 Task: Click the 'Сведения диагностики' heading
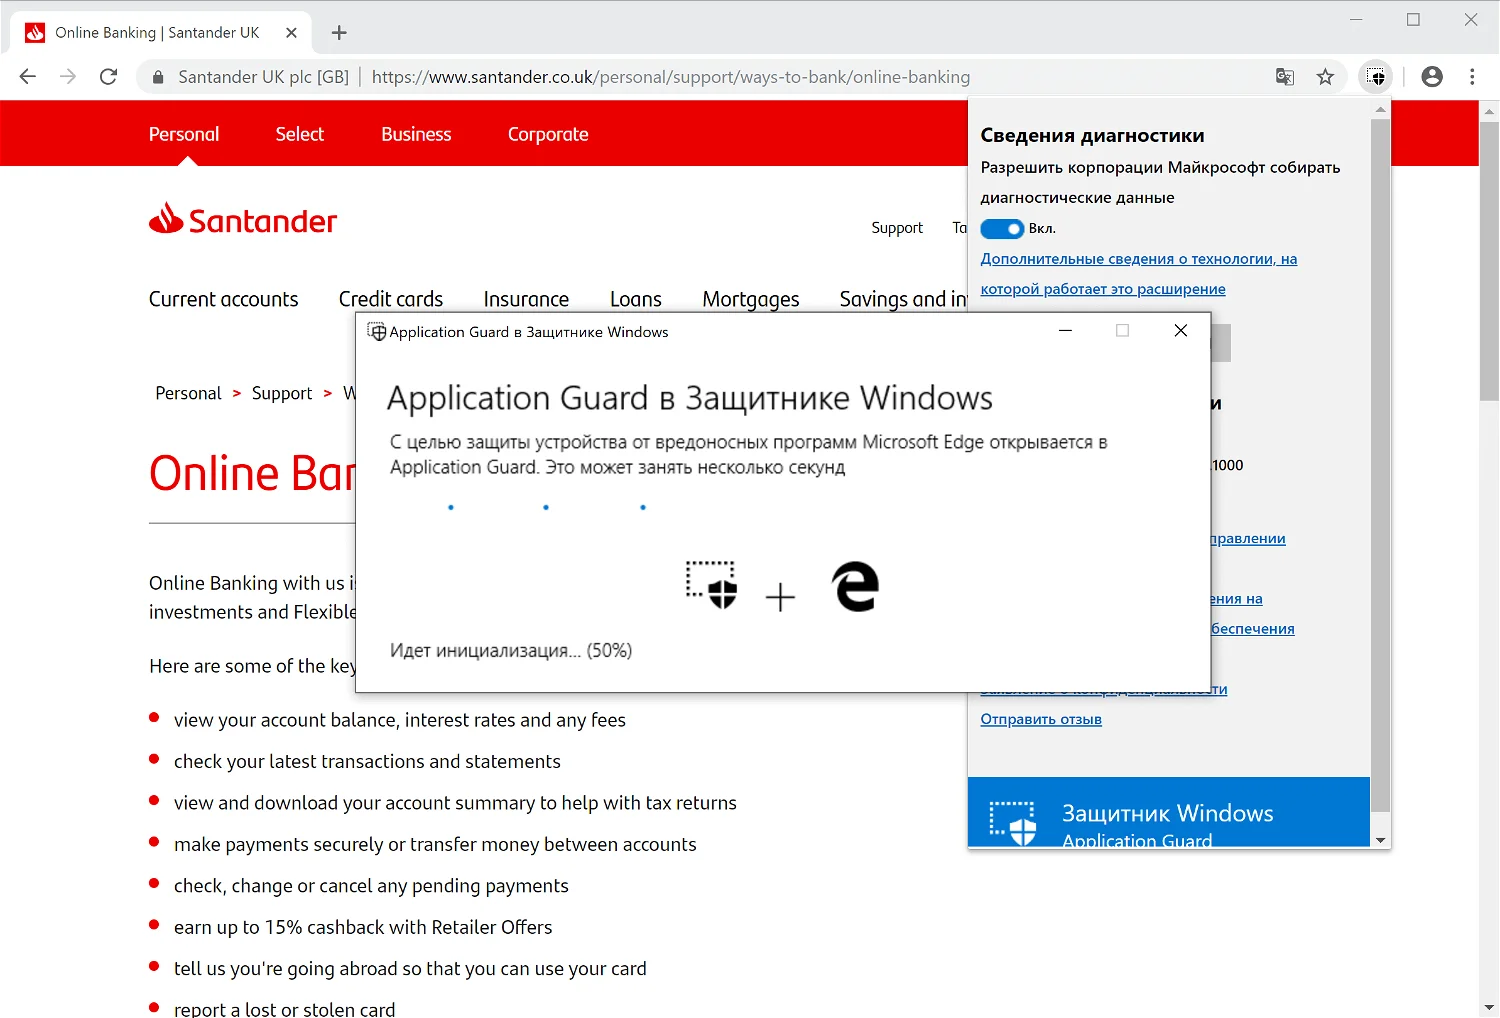1092,136
